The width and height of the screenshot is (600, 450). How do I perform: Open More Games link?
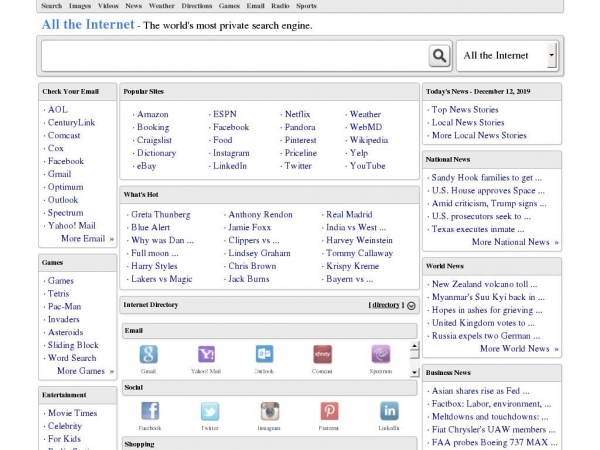[81, 371]
